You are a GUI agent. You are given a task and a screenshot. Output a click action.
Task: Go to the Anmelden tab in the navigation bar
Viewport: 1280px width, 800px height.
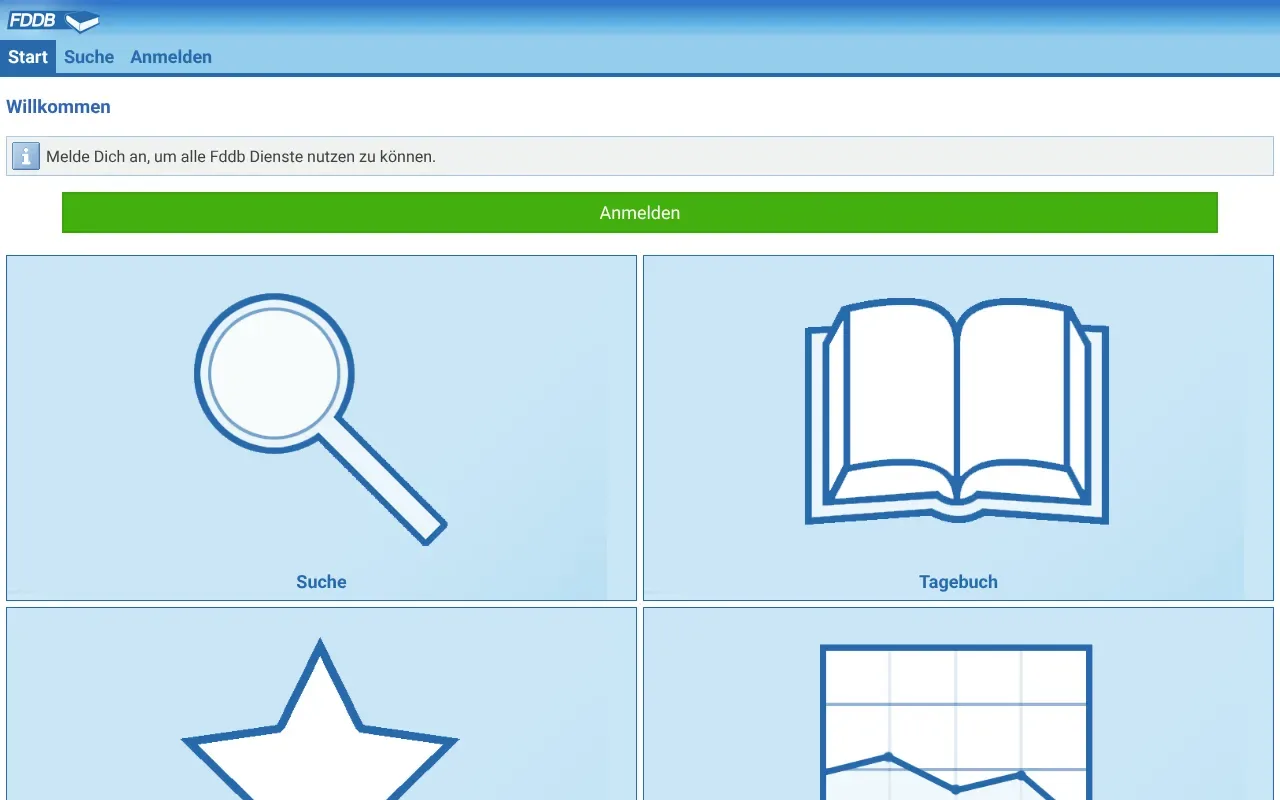[171, 57]
